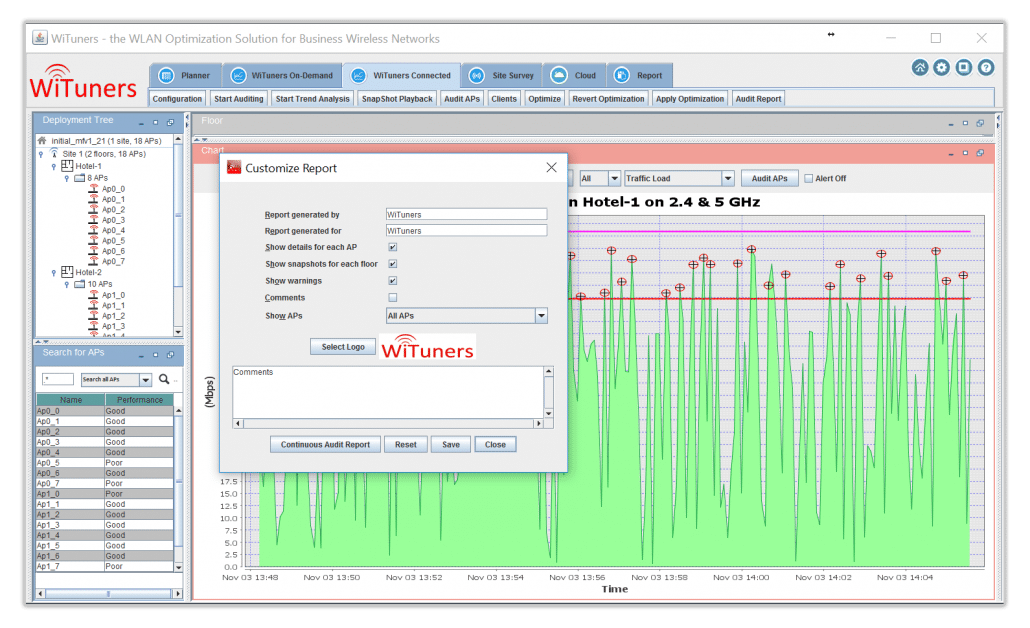This screenshot has height=628, width=1030.
Task: Click the SnapShot Playback button
Action: 397,99
